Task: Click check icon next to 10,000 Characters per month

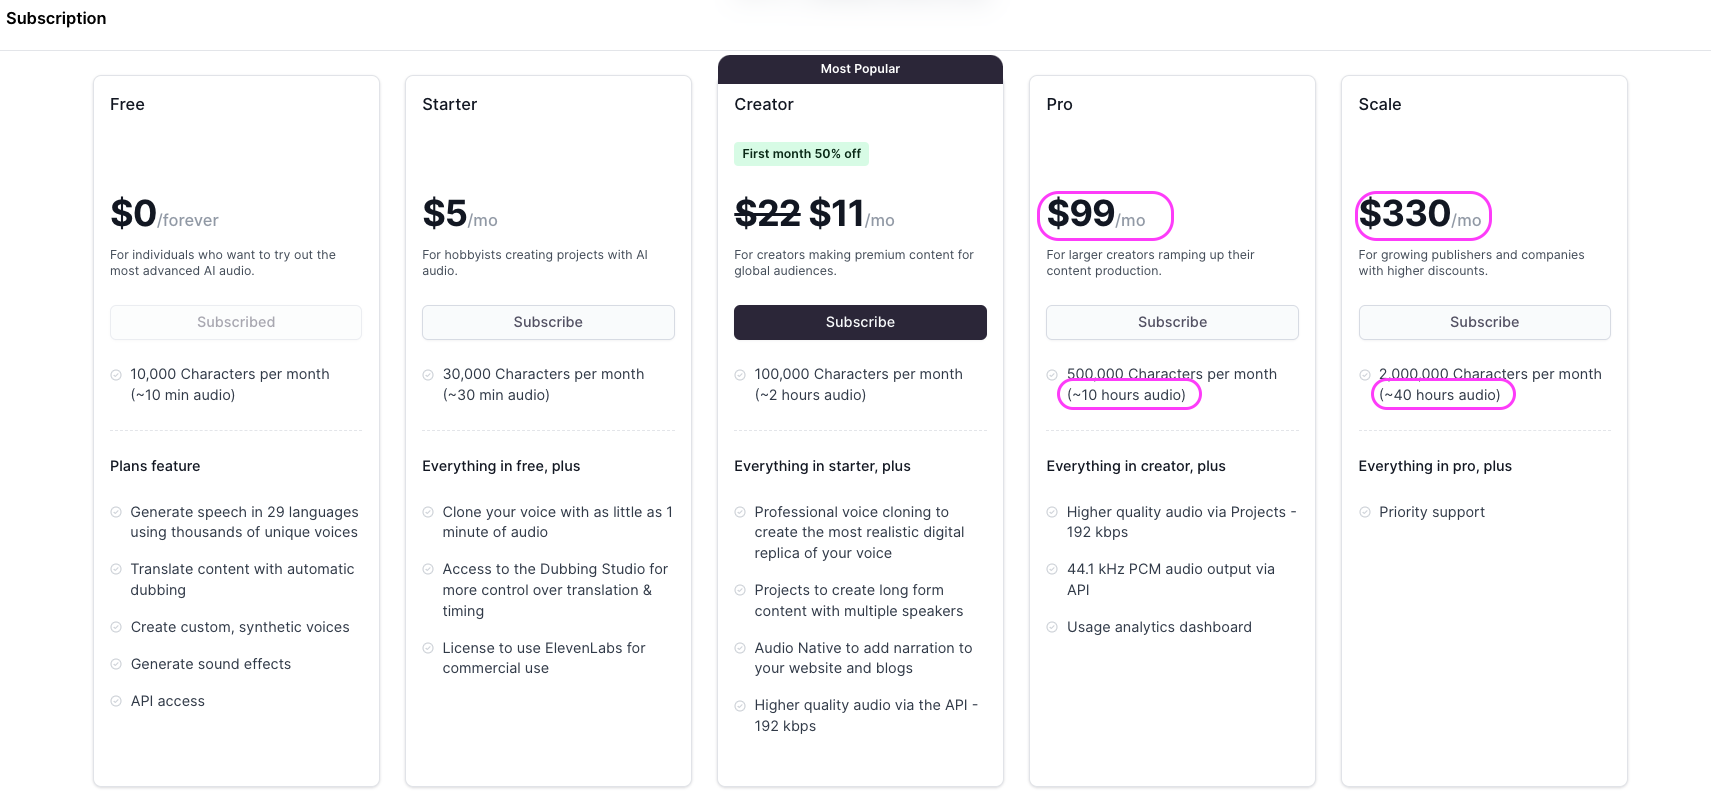Action: tap(116, 375)
